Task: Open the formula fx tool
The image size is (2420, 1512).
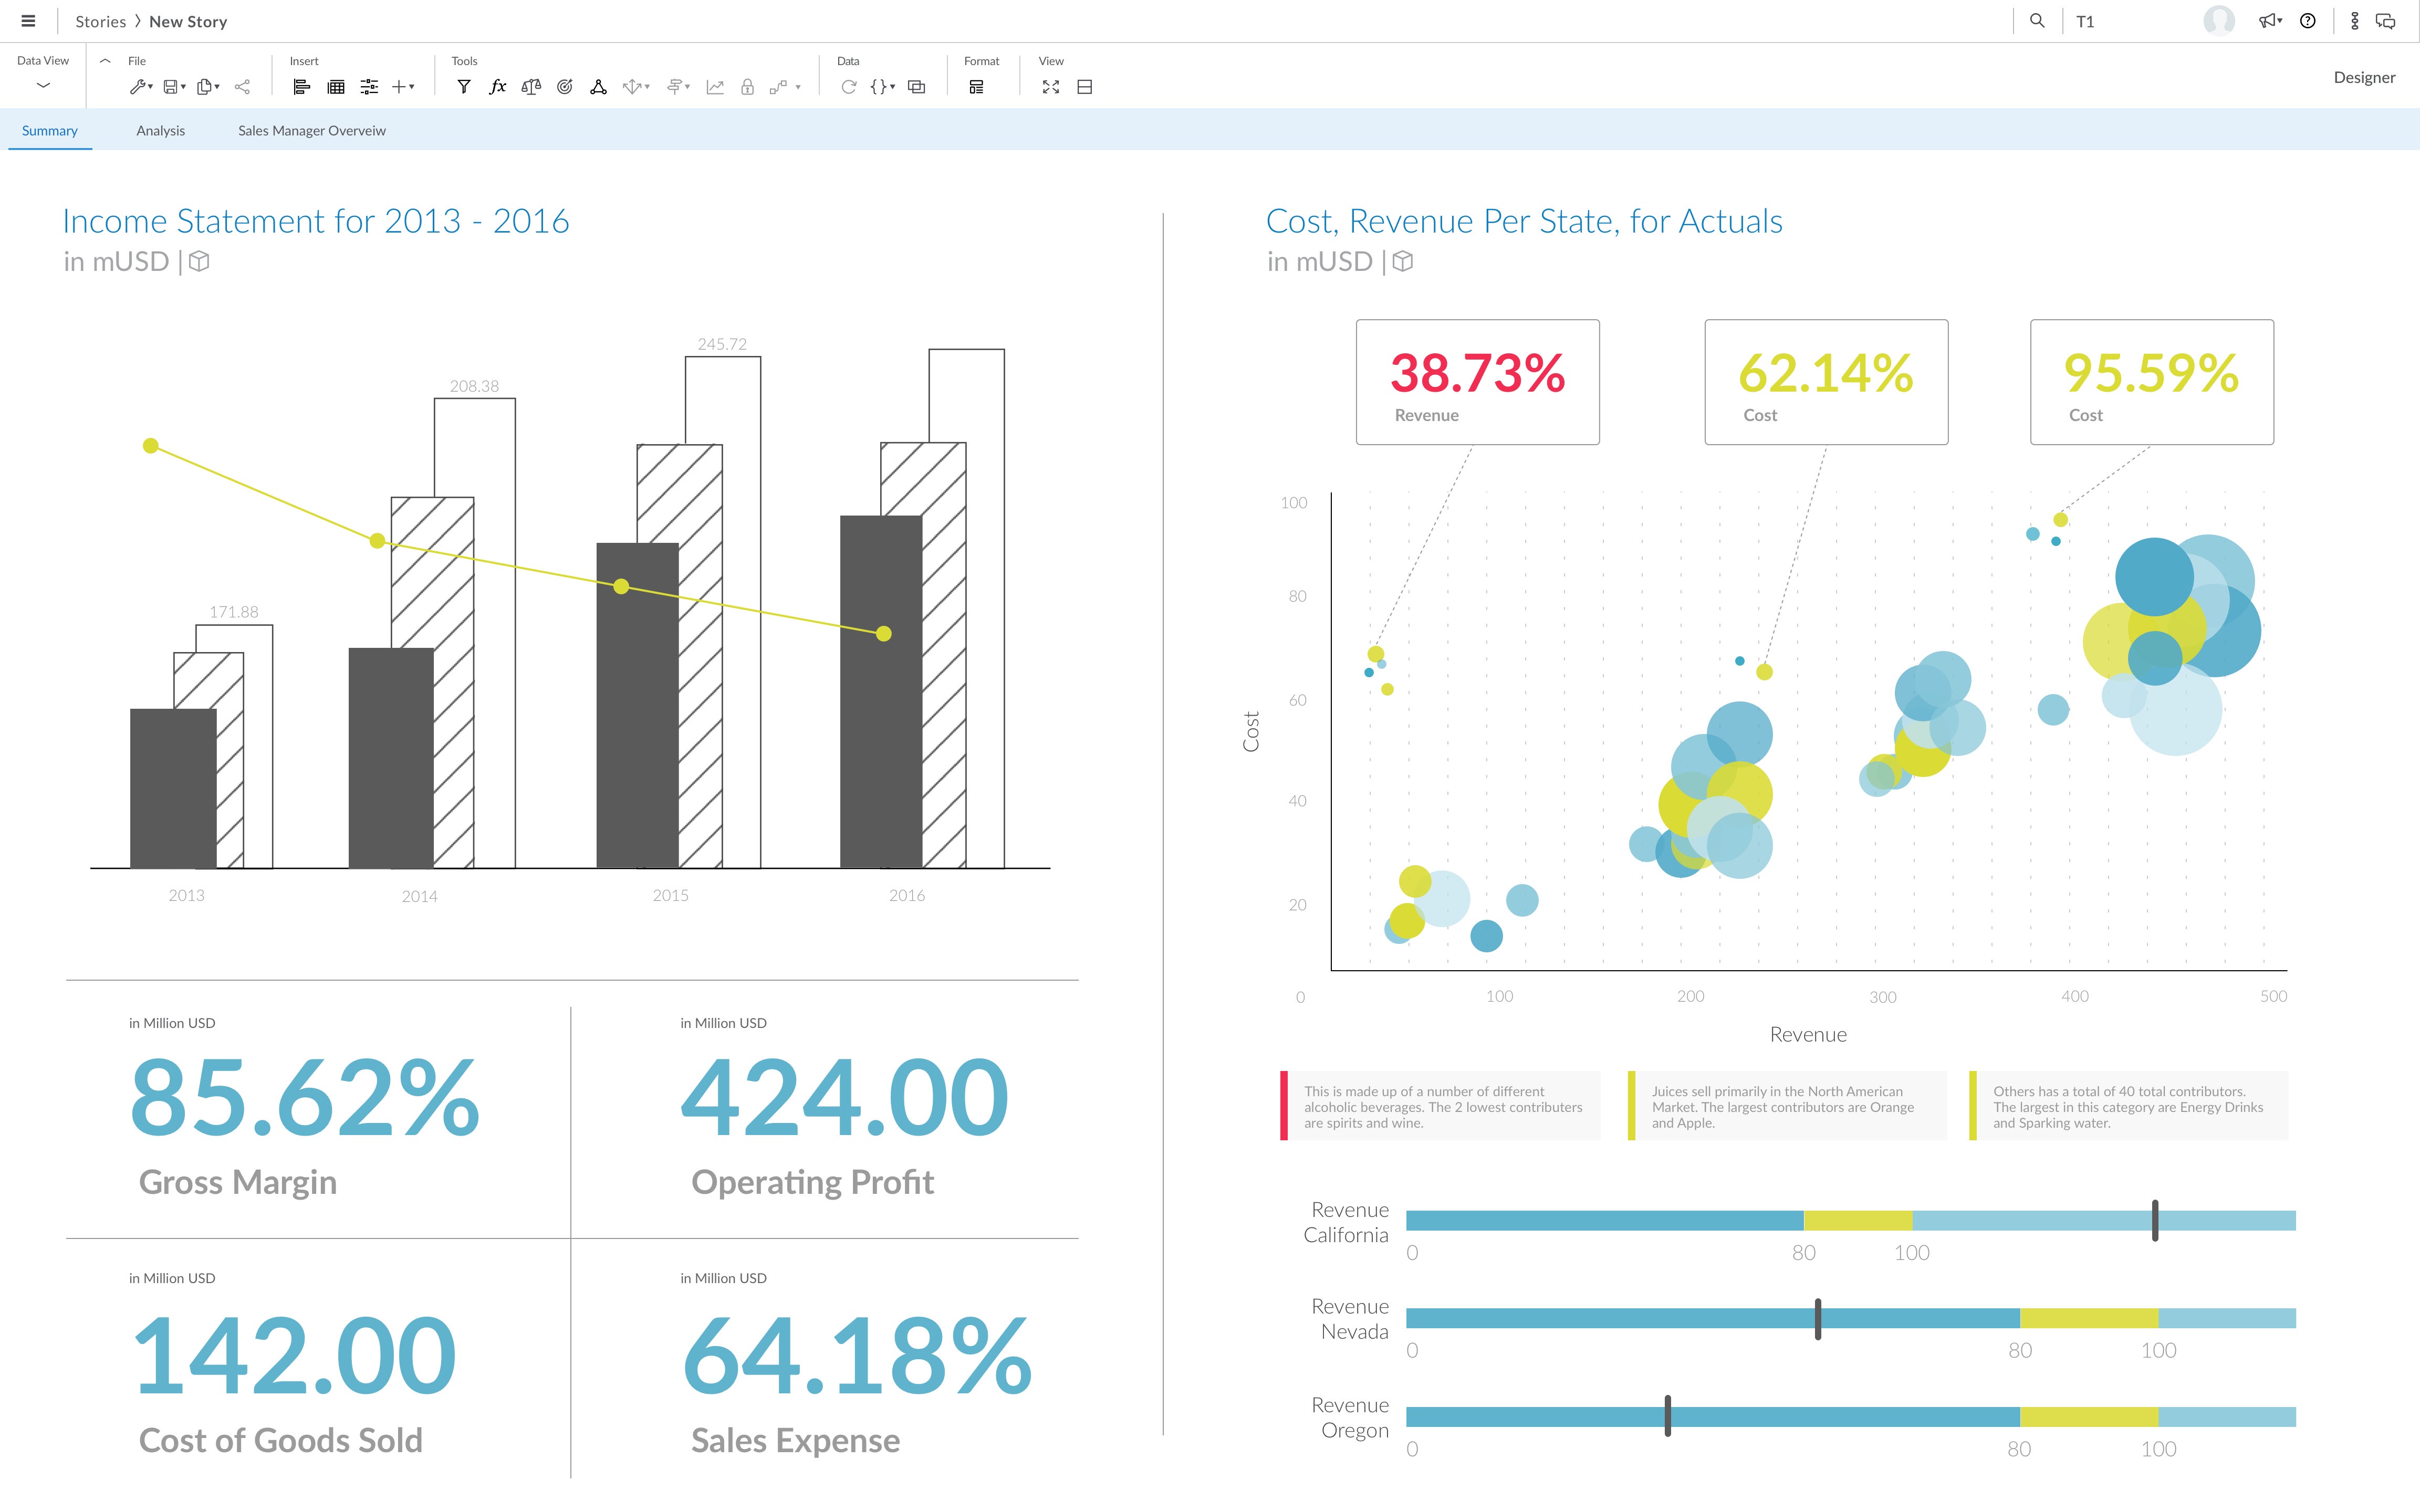Action: 497,87
